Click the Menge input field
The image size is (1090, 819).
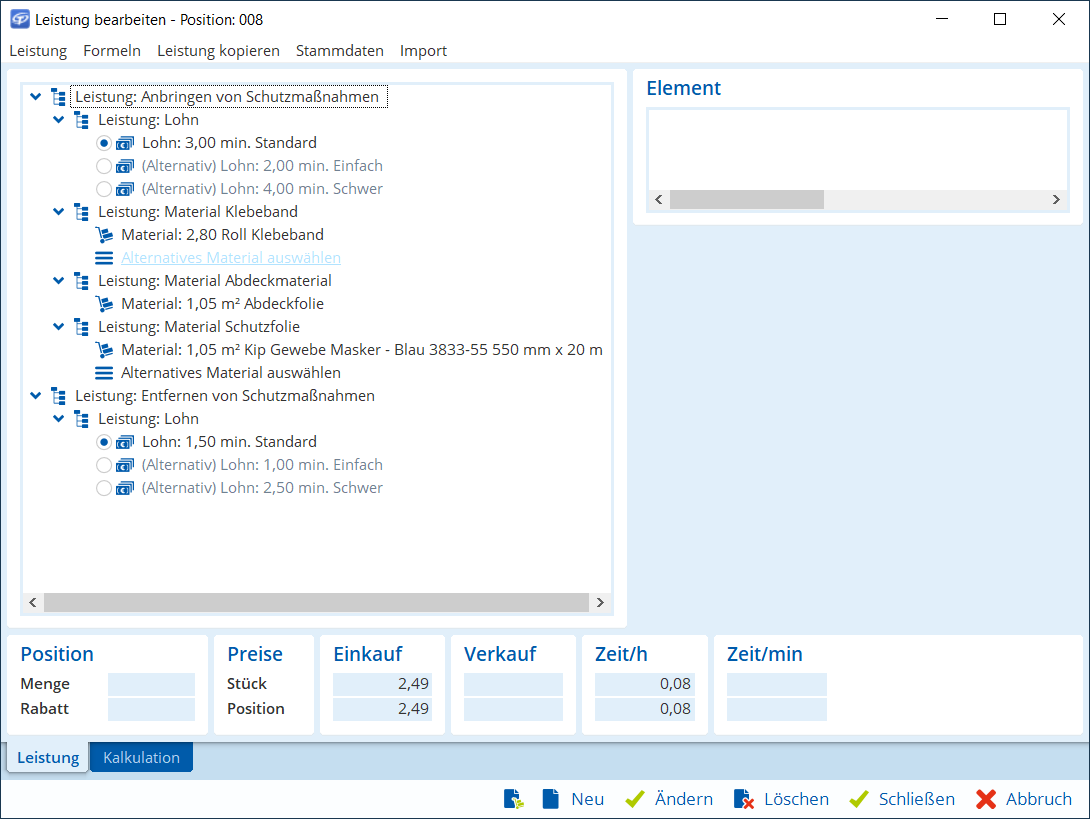[x=151, y=684]
